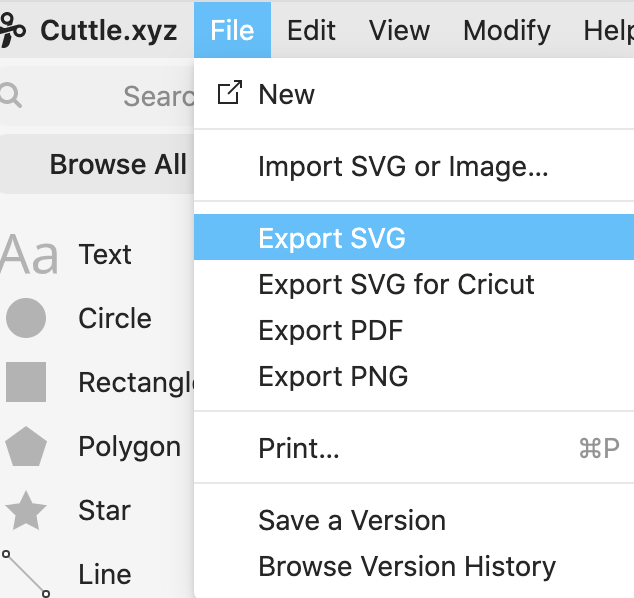This screenshot has width=634, height=598.
Task: Open the Edit menu
Action: (x=311, y=31)
